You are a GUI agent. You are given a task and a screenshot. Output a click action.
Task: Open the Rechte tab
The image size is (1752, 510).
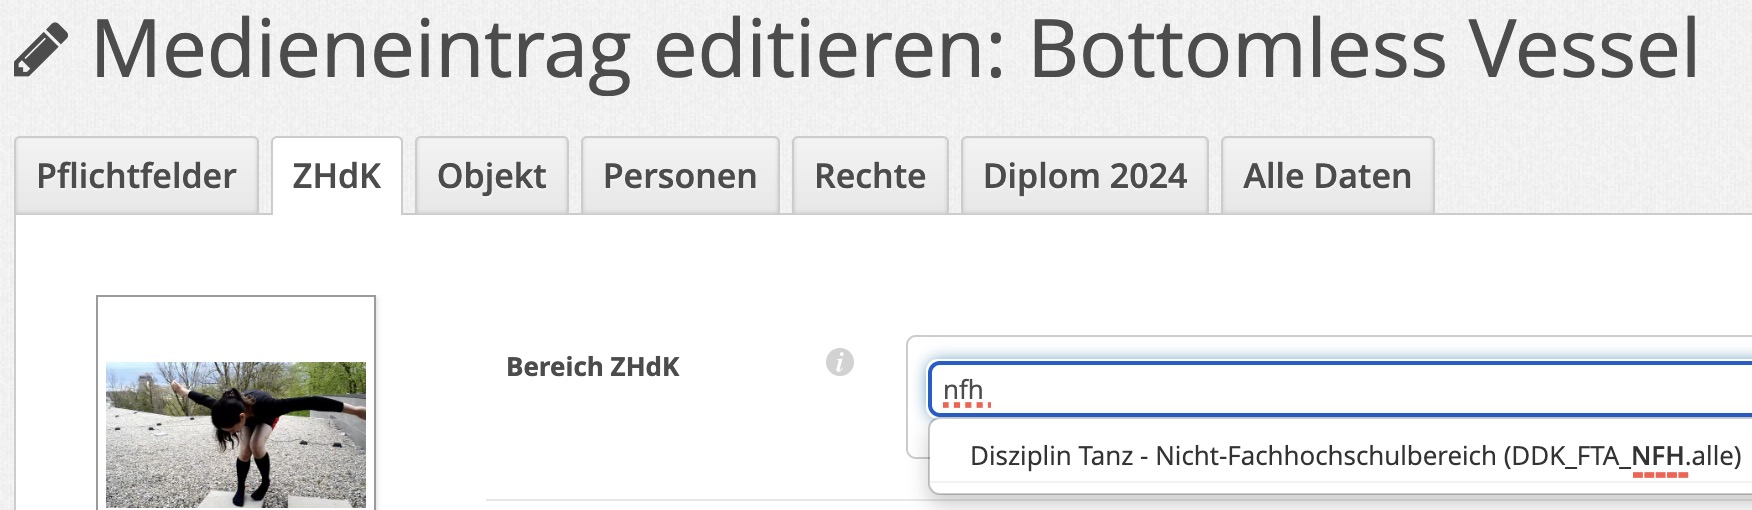point(870,176)
